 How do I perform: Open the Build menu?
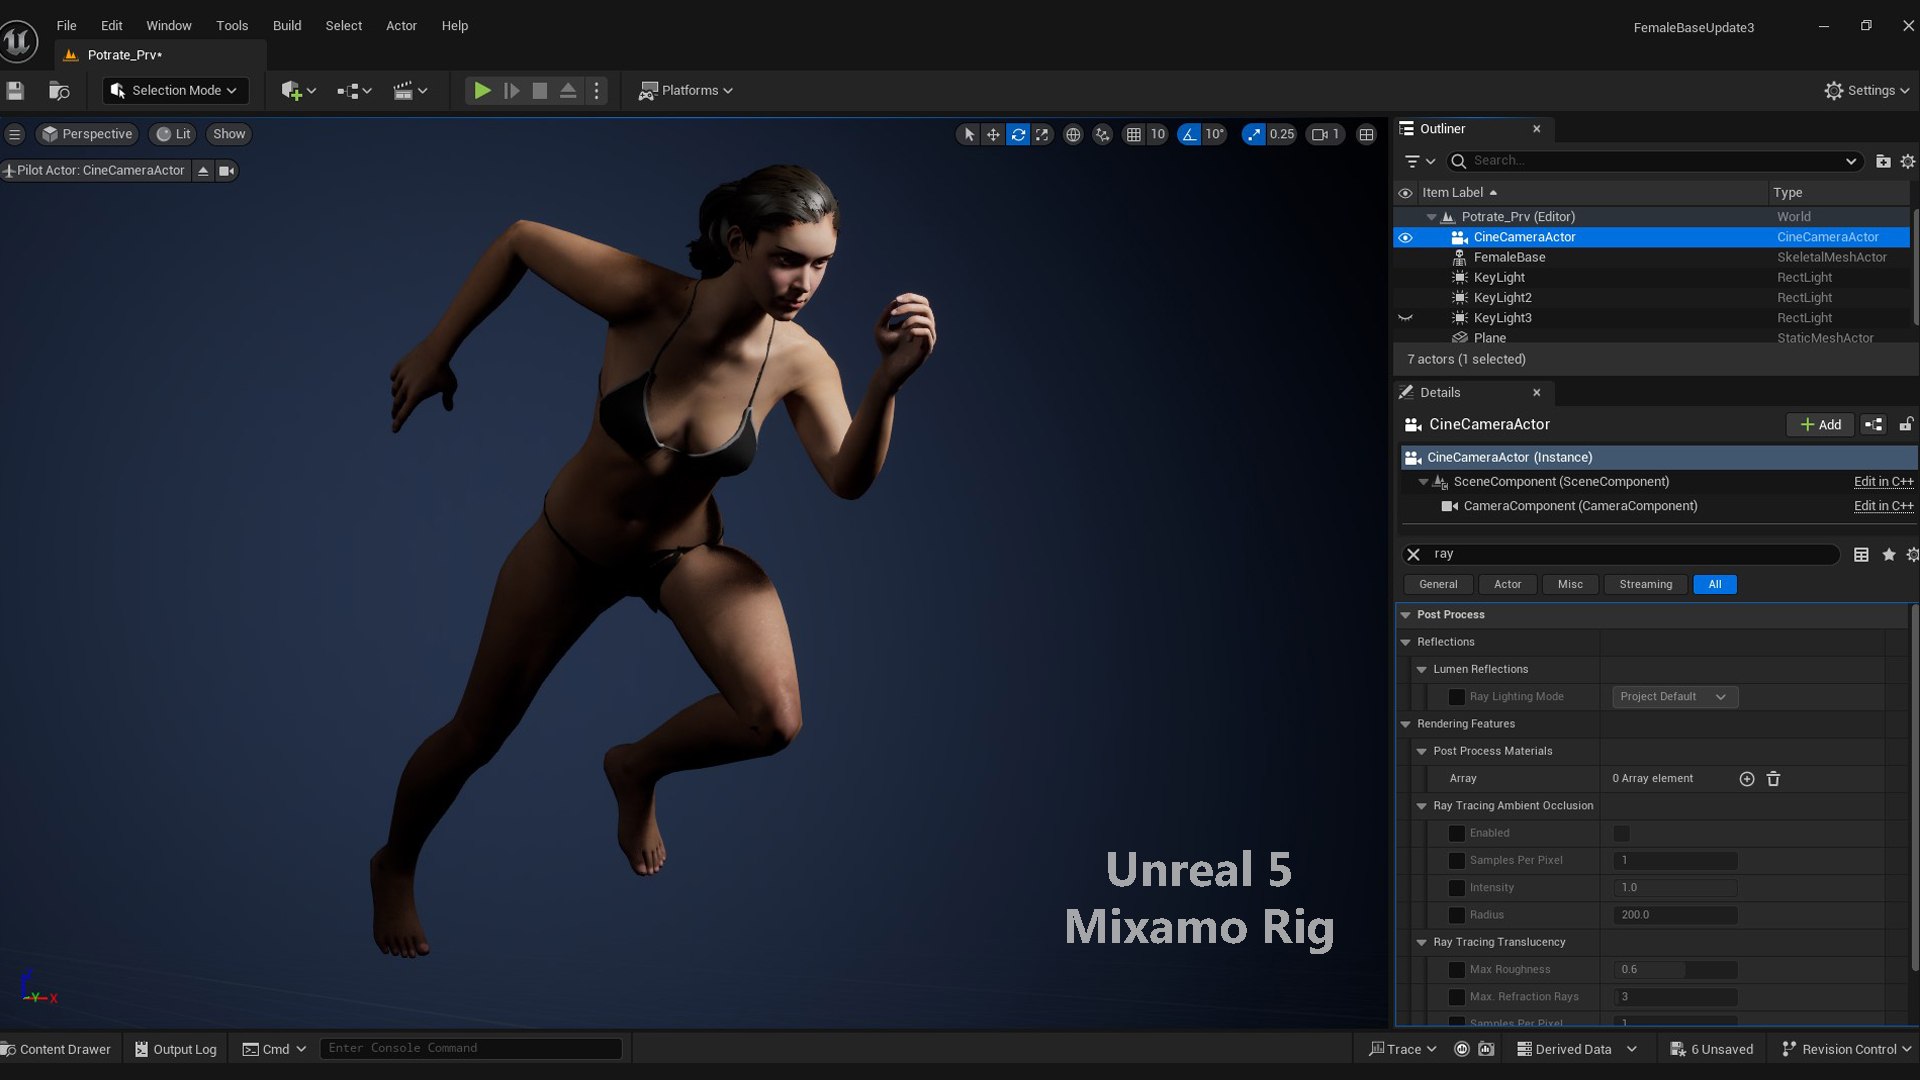point(287,26)
